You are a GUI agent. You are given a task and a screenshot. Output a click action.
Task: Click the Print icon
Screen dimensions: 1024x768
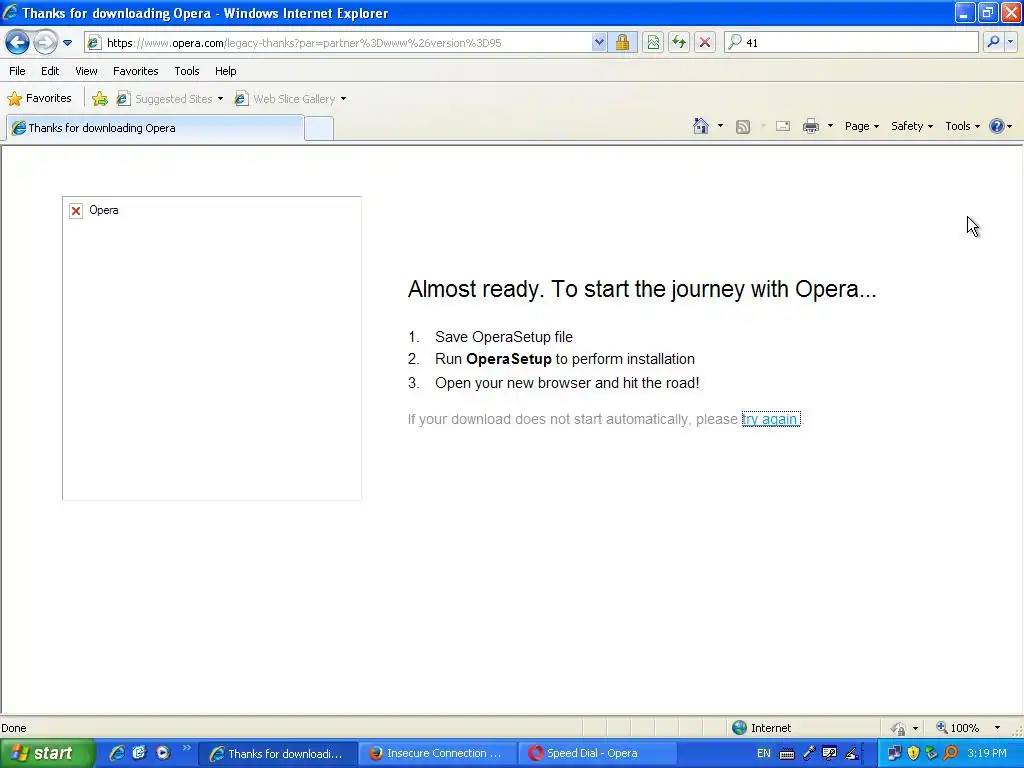click(x=810, y=126)
